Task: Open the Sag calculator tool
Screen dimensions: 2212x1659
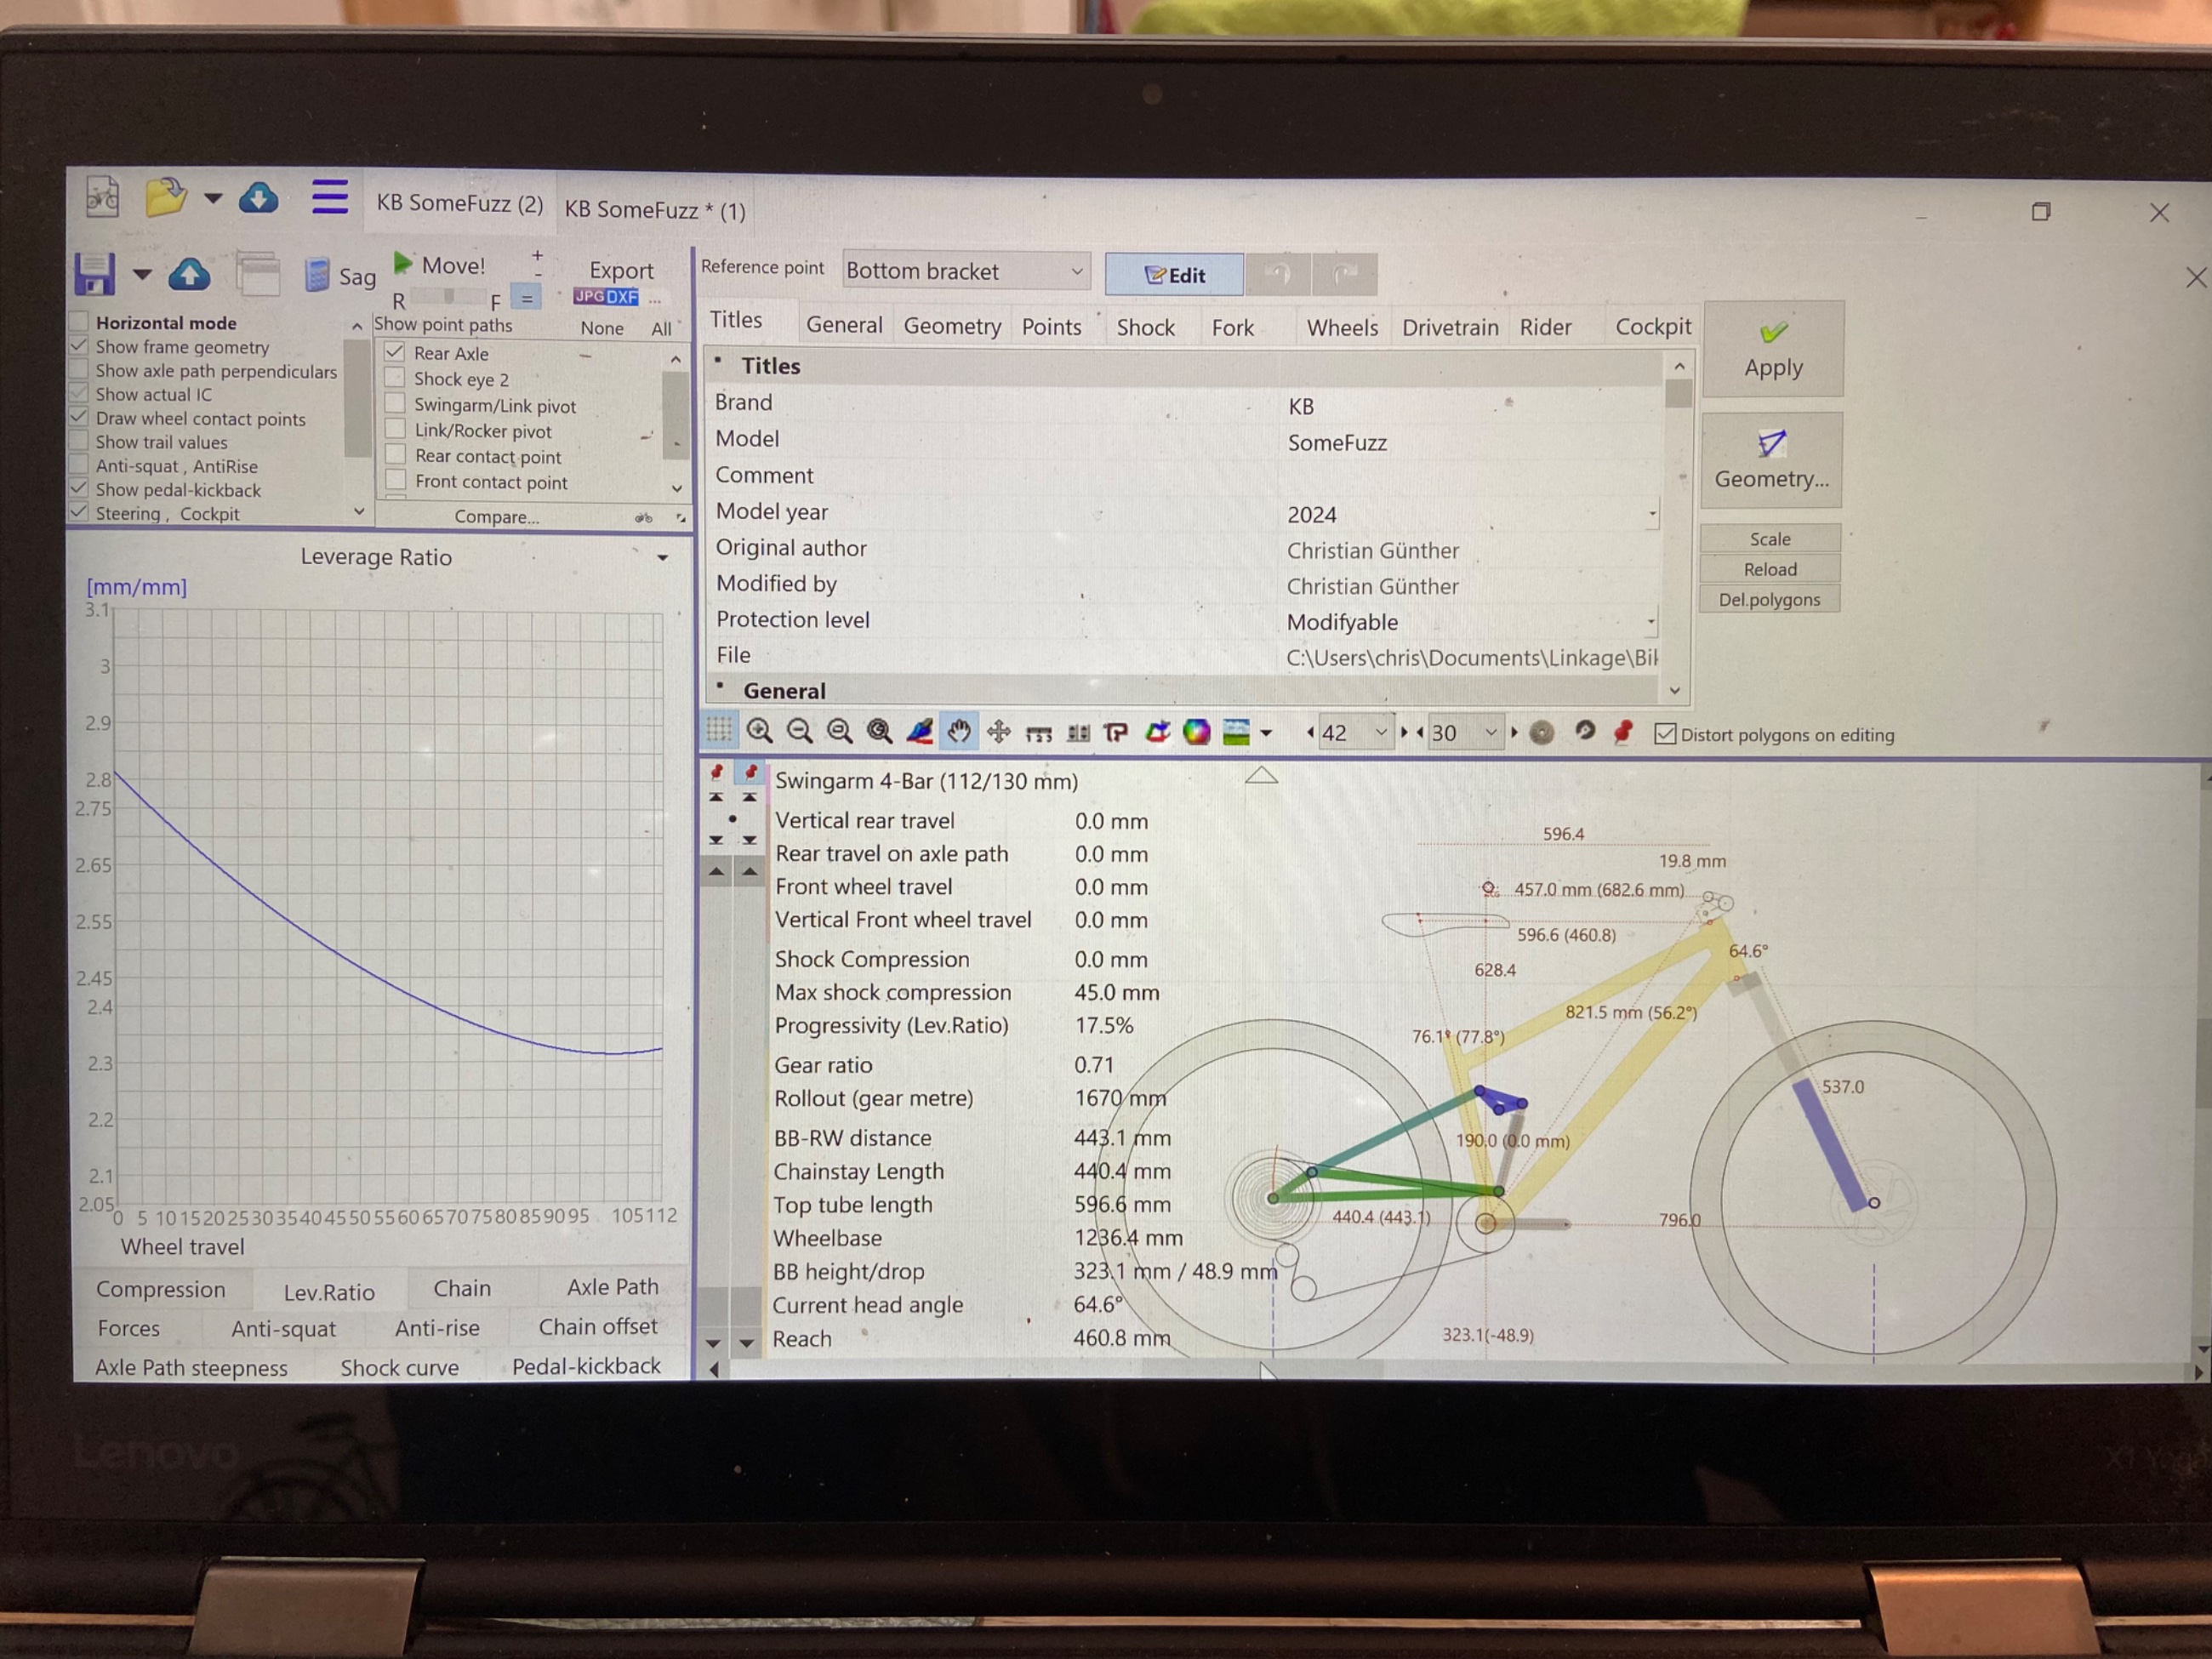Action: tap(341, 276)
